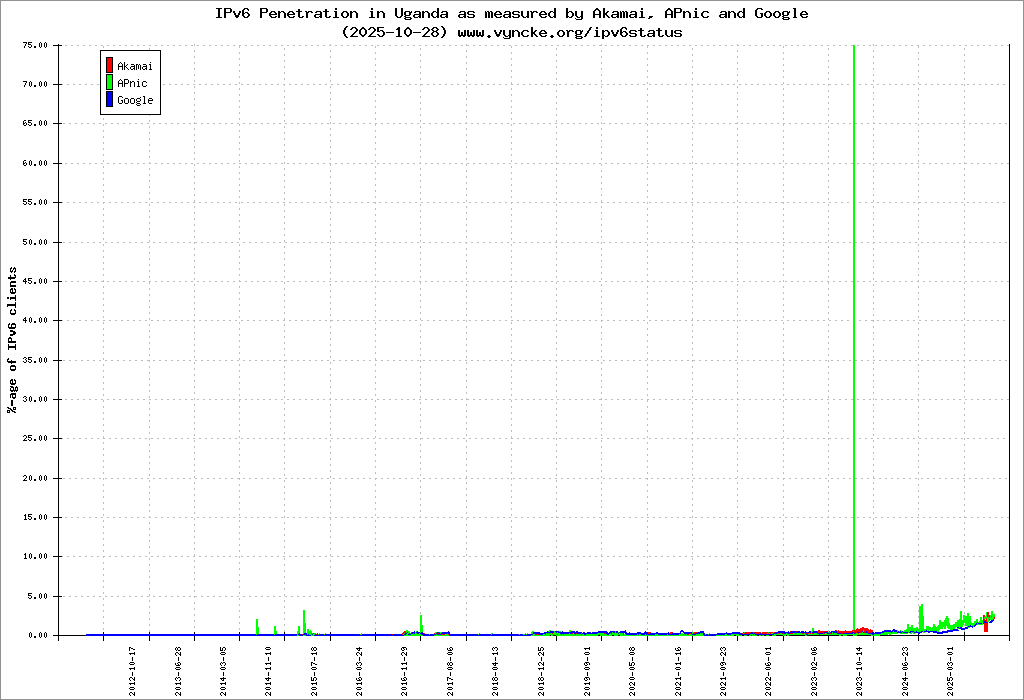Click the tall green APnic spike line

854,300
